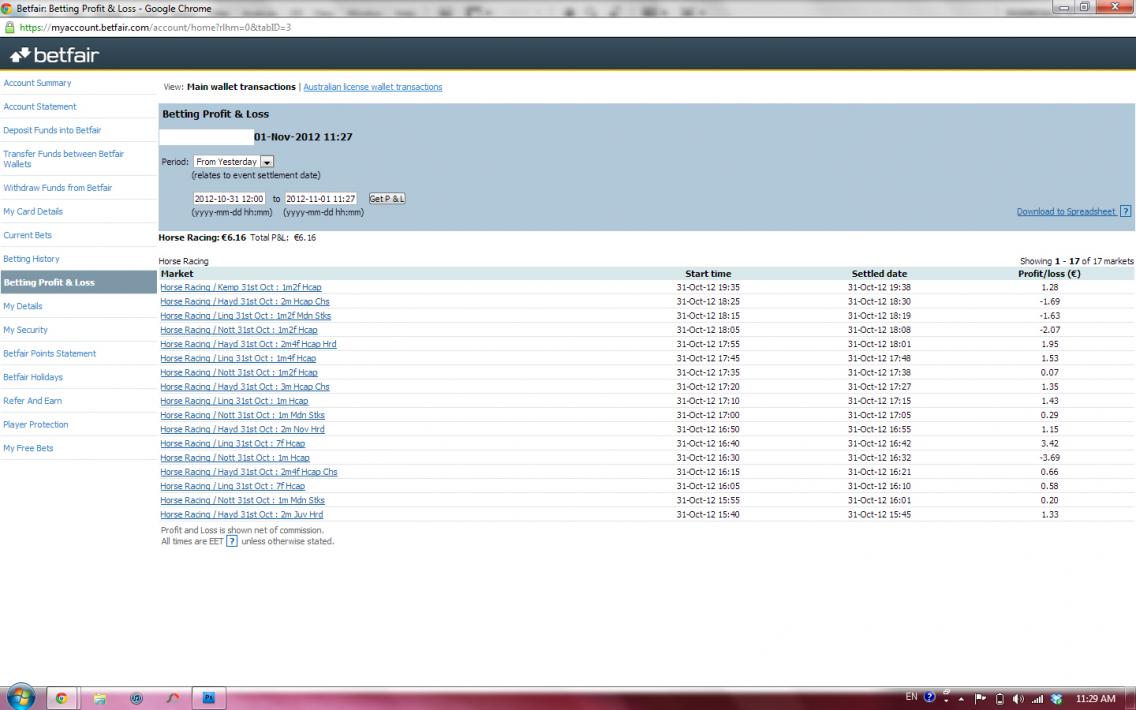Click the Settled date column header

879,274
